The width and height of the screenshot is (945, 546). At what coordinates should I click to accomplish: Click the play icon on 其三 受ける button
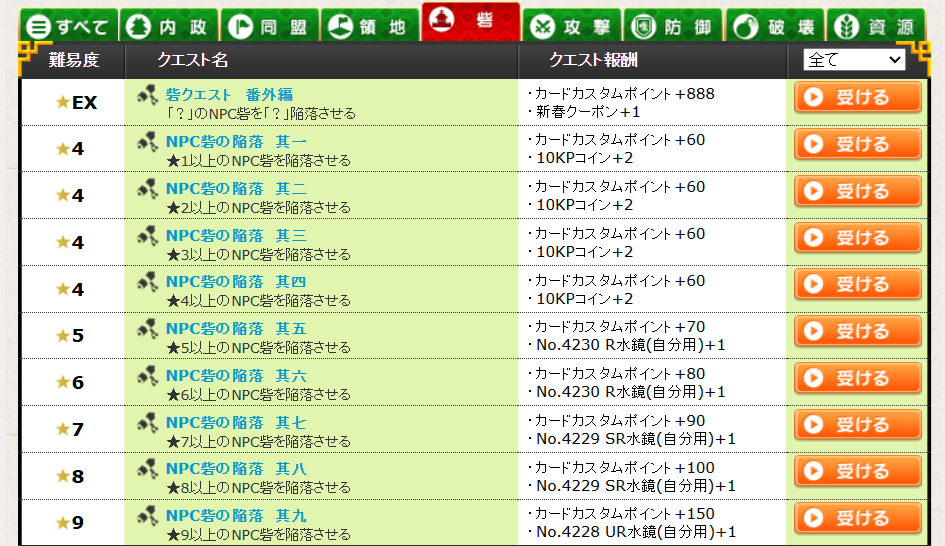(x=814, y=238)
